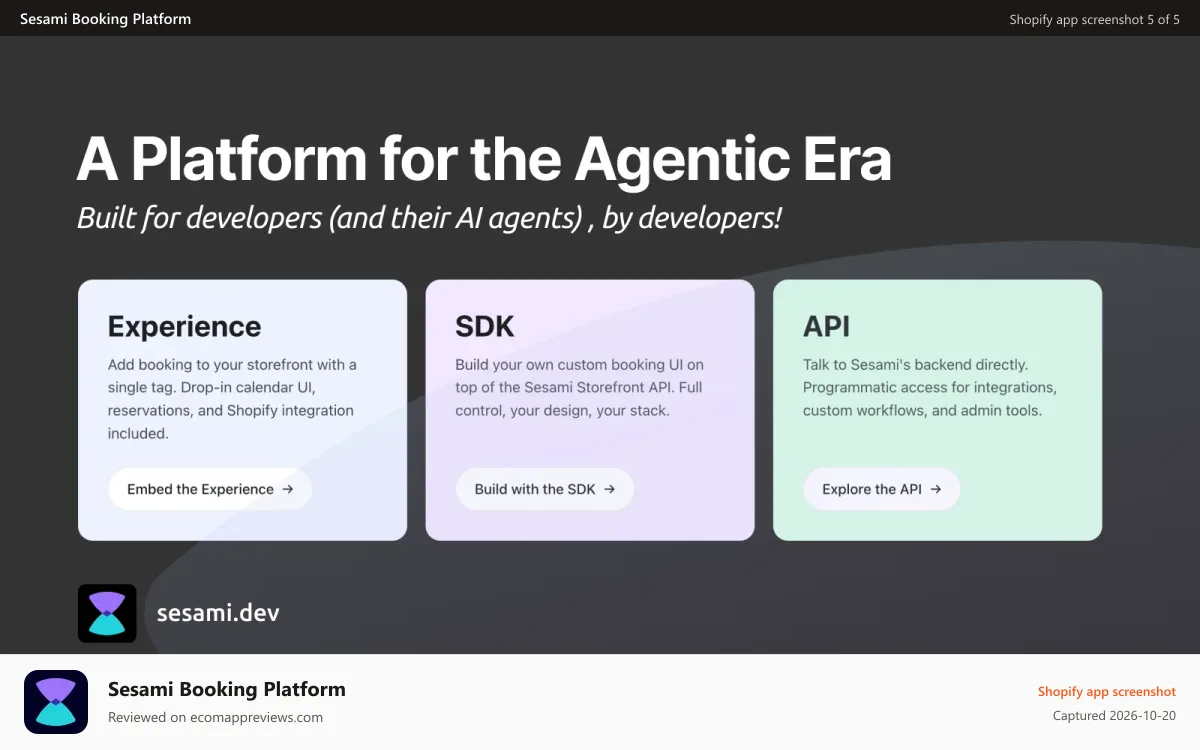Click the headline A Platform for the Agentic Era
This screenshot has width=1200, height=750.
[484, 158]
